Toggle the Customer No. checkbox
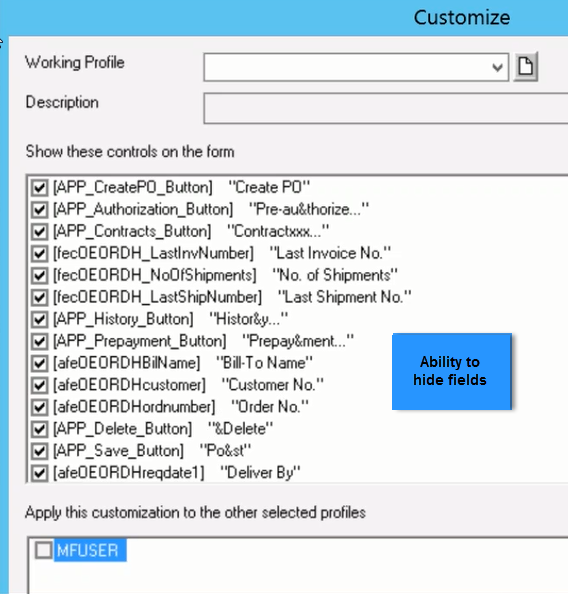 click(x=40, y=385)
